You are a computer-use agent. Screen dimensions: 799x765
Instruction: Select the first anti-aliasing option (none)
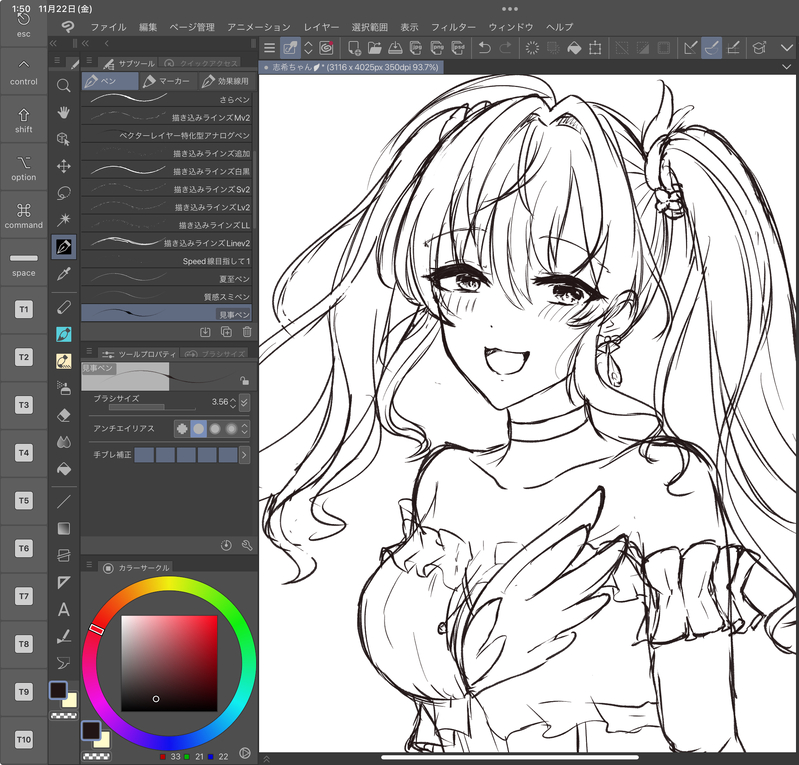[182, 429]
